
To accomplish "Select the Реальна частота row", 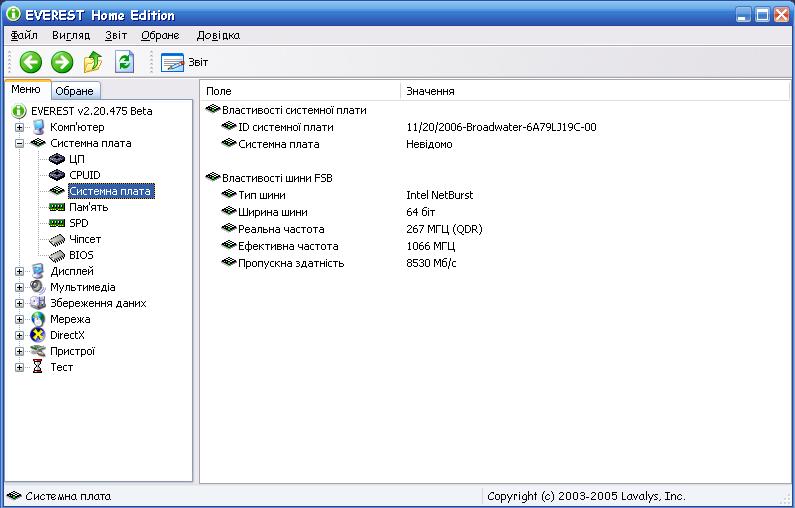I will tap(281, 229).
